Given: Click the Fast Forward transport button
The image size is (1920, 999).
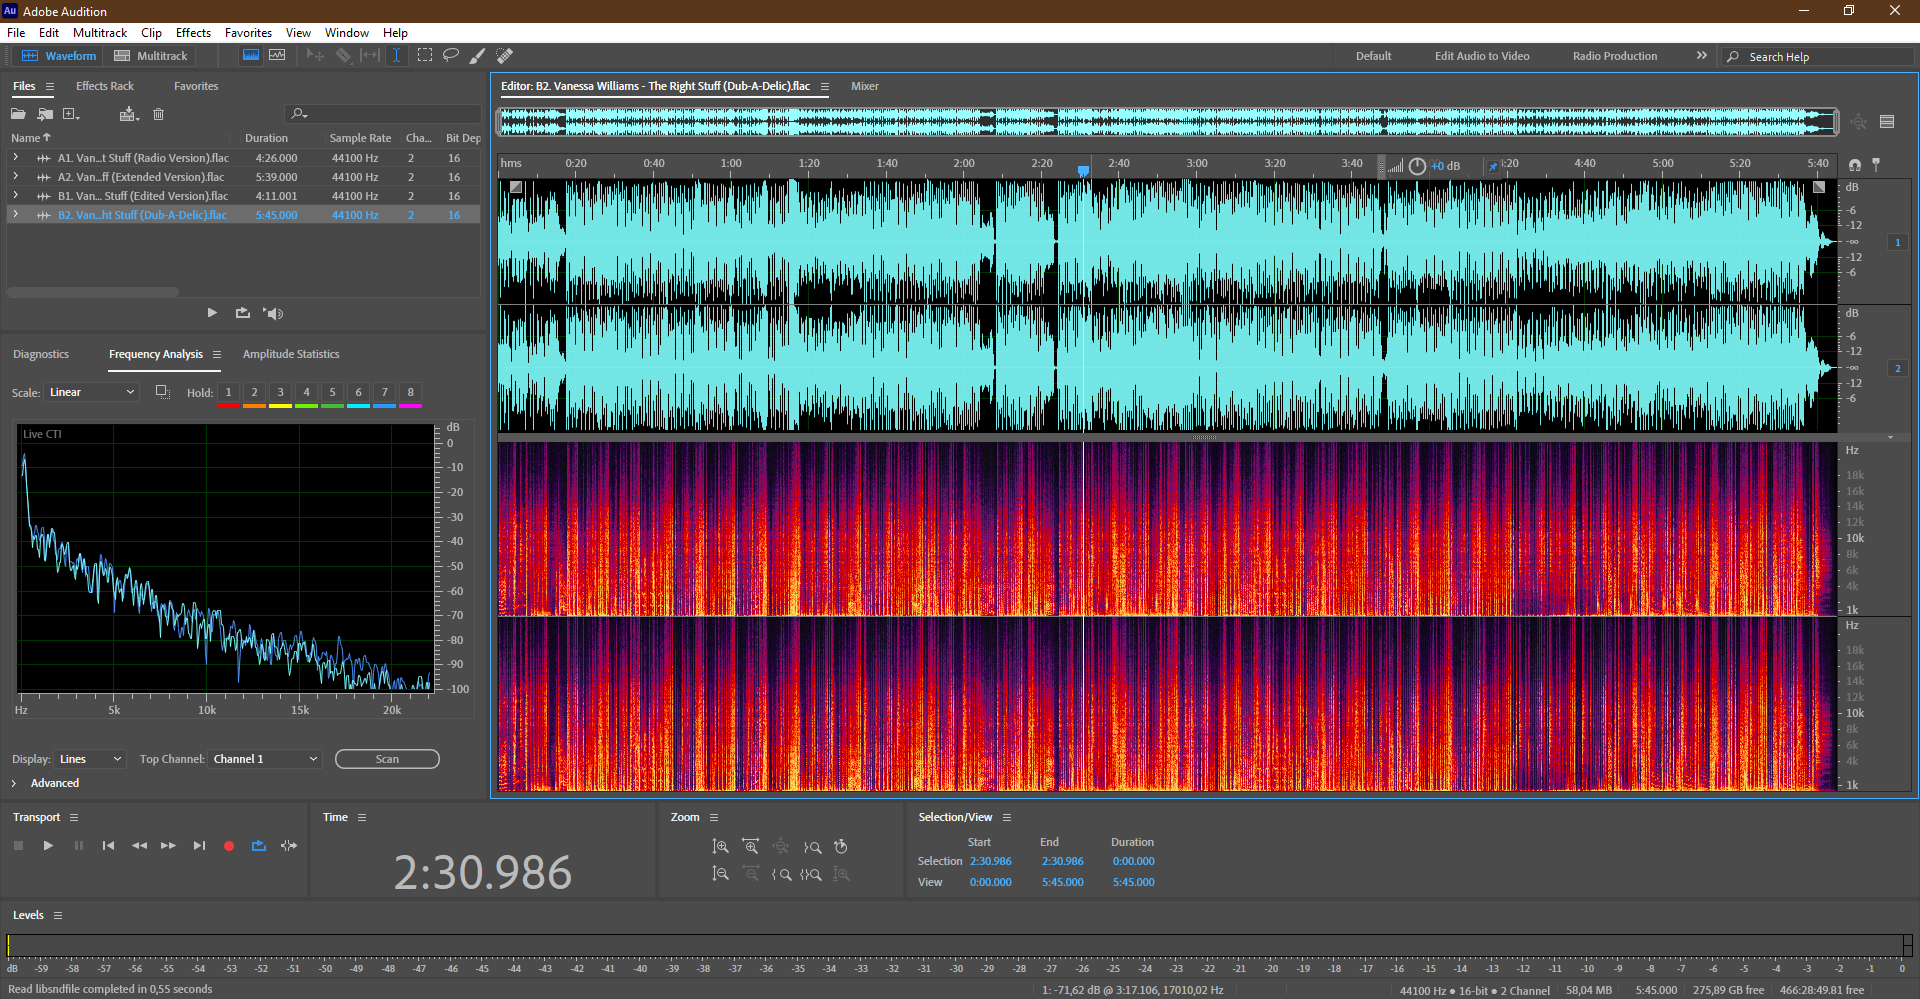Looking at the screenshot, I should (x=169, y=846).
